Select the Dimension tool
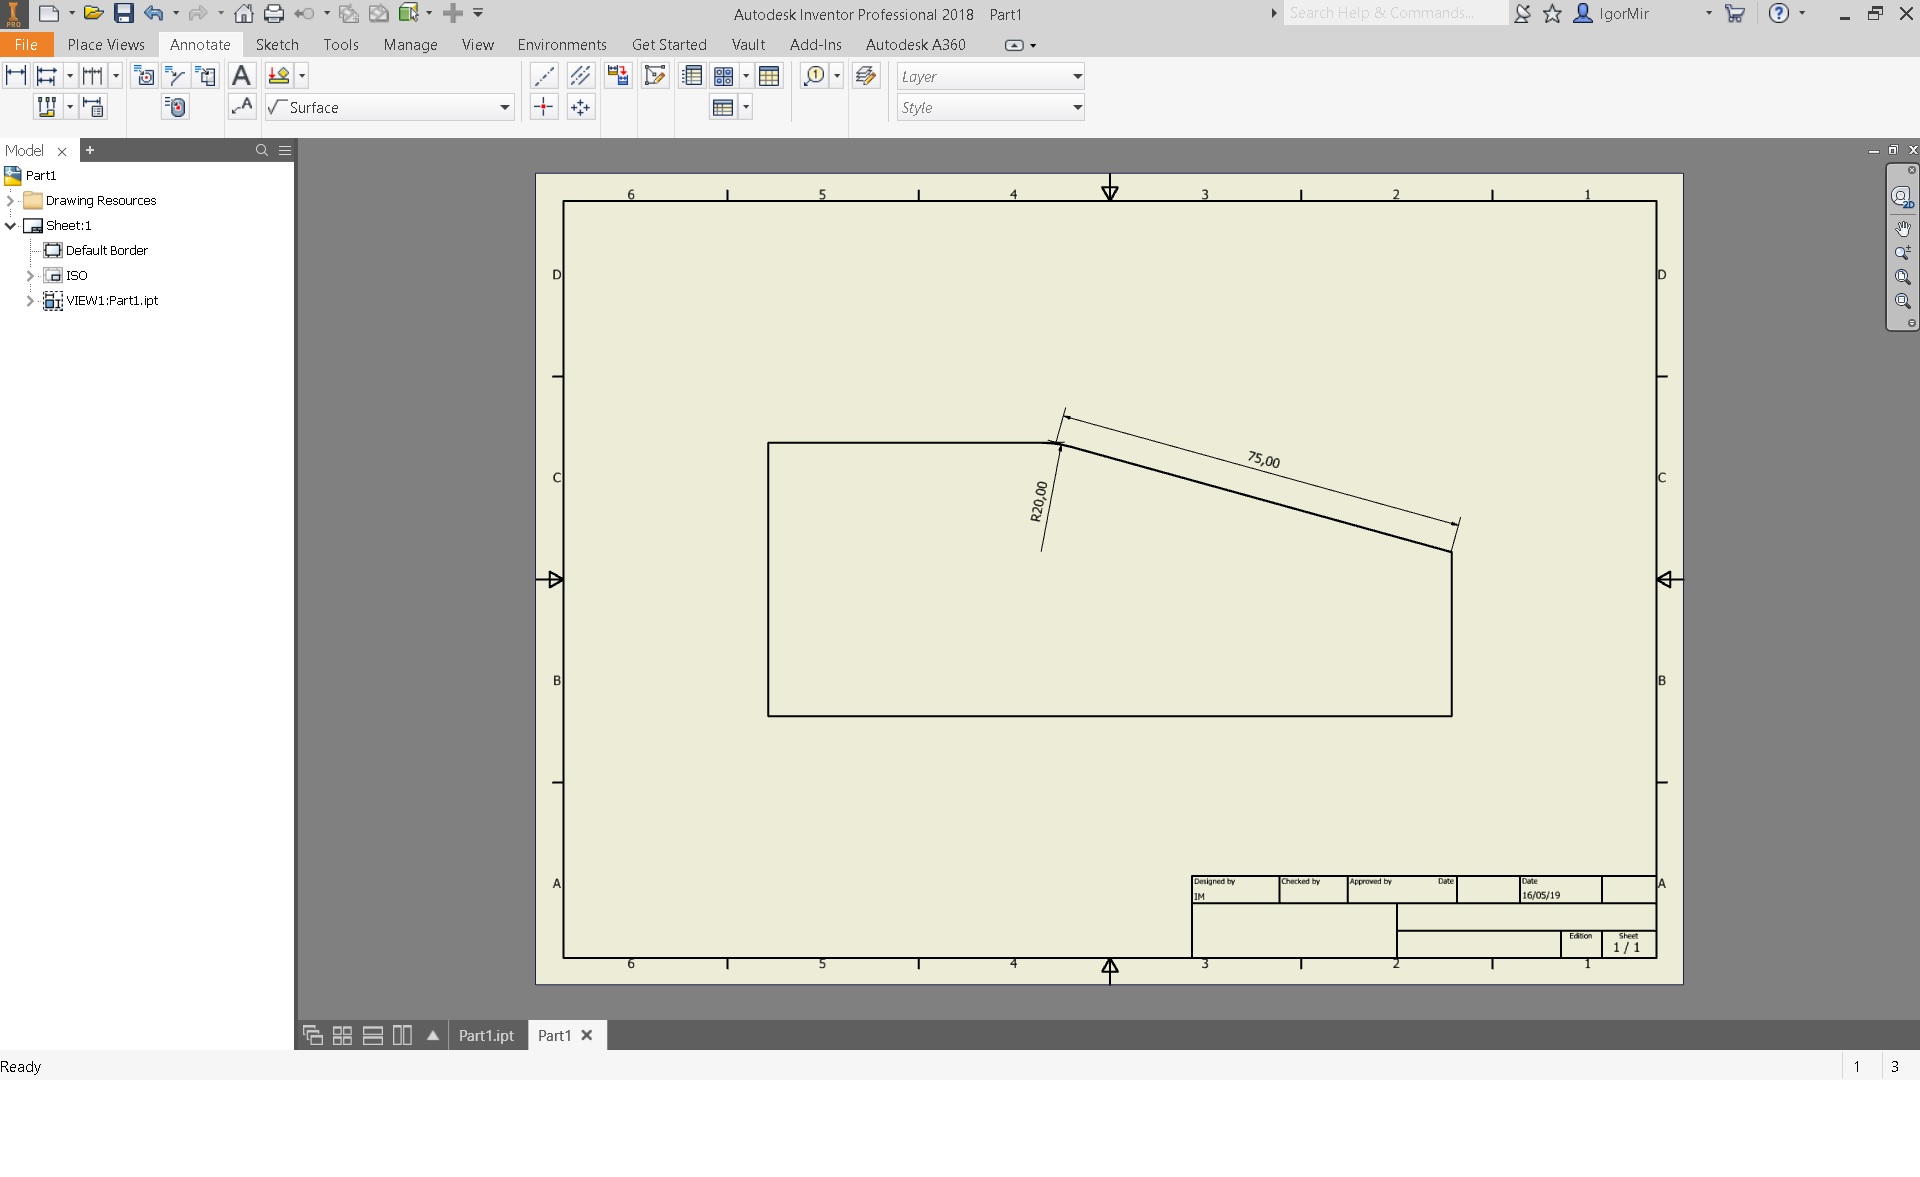Image resolution: width=1920 pixels, height=1177 pixels. pos(16,75)
